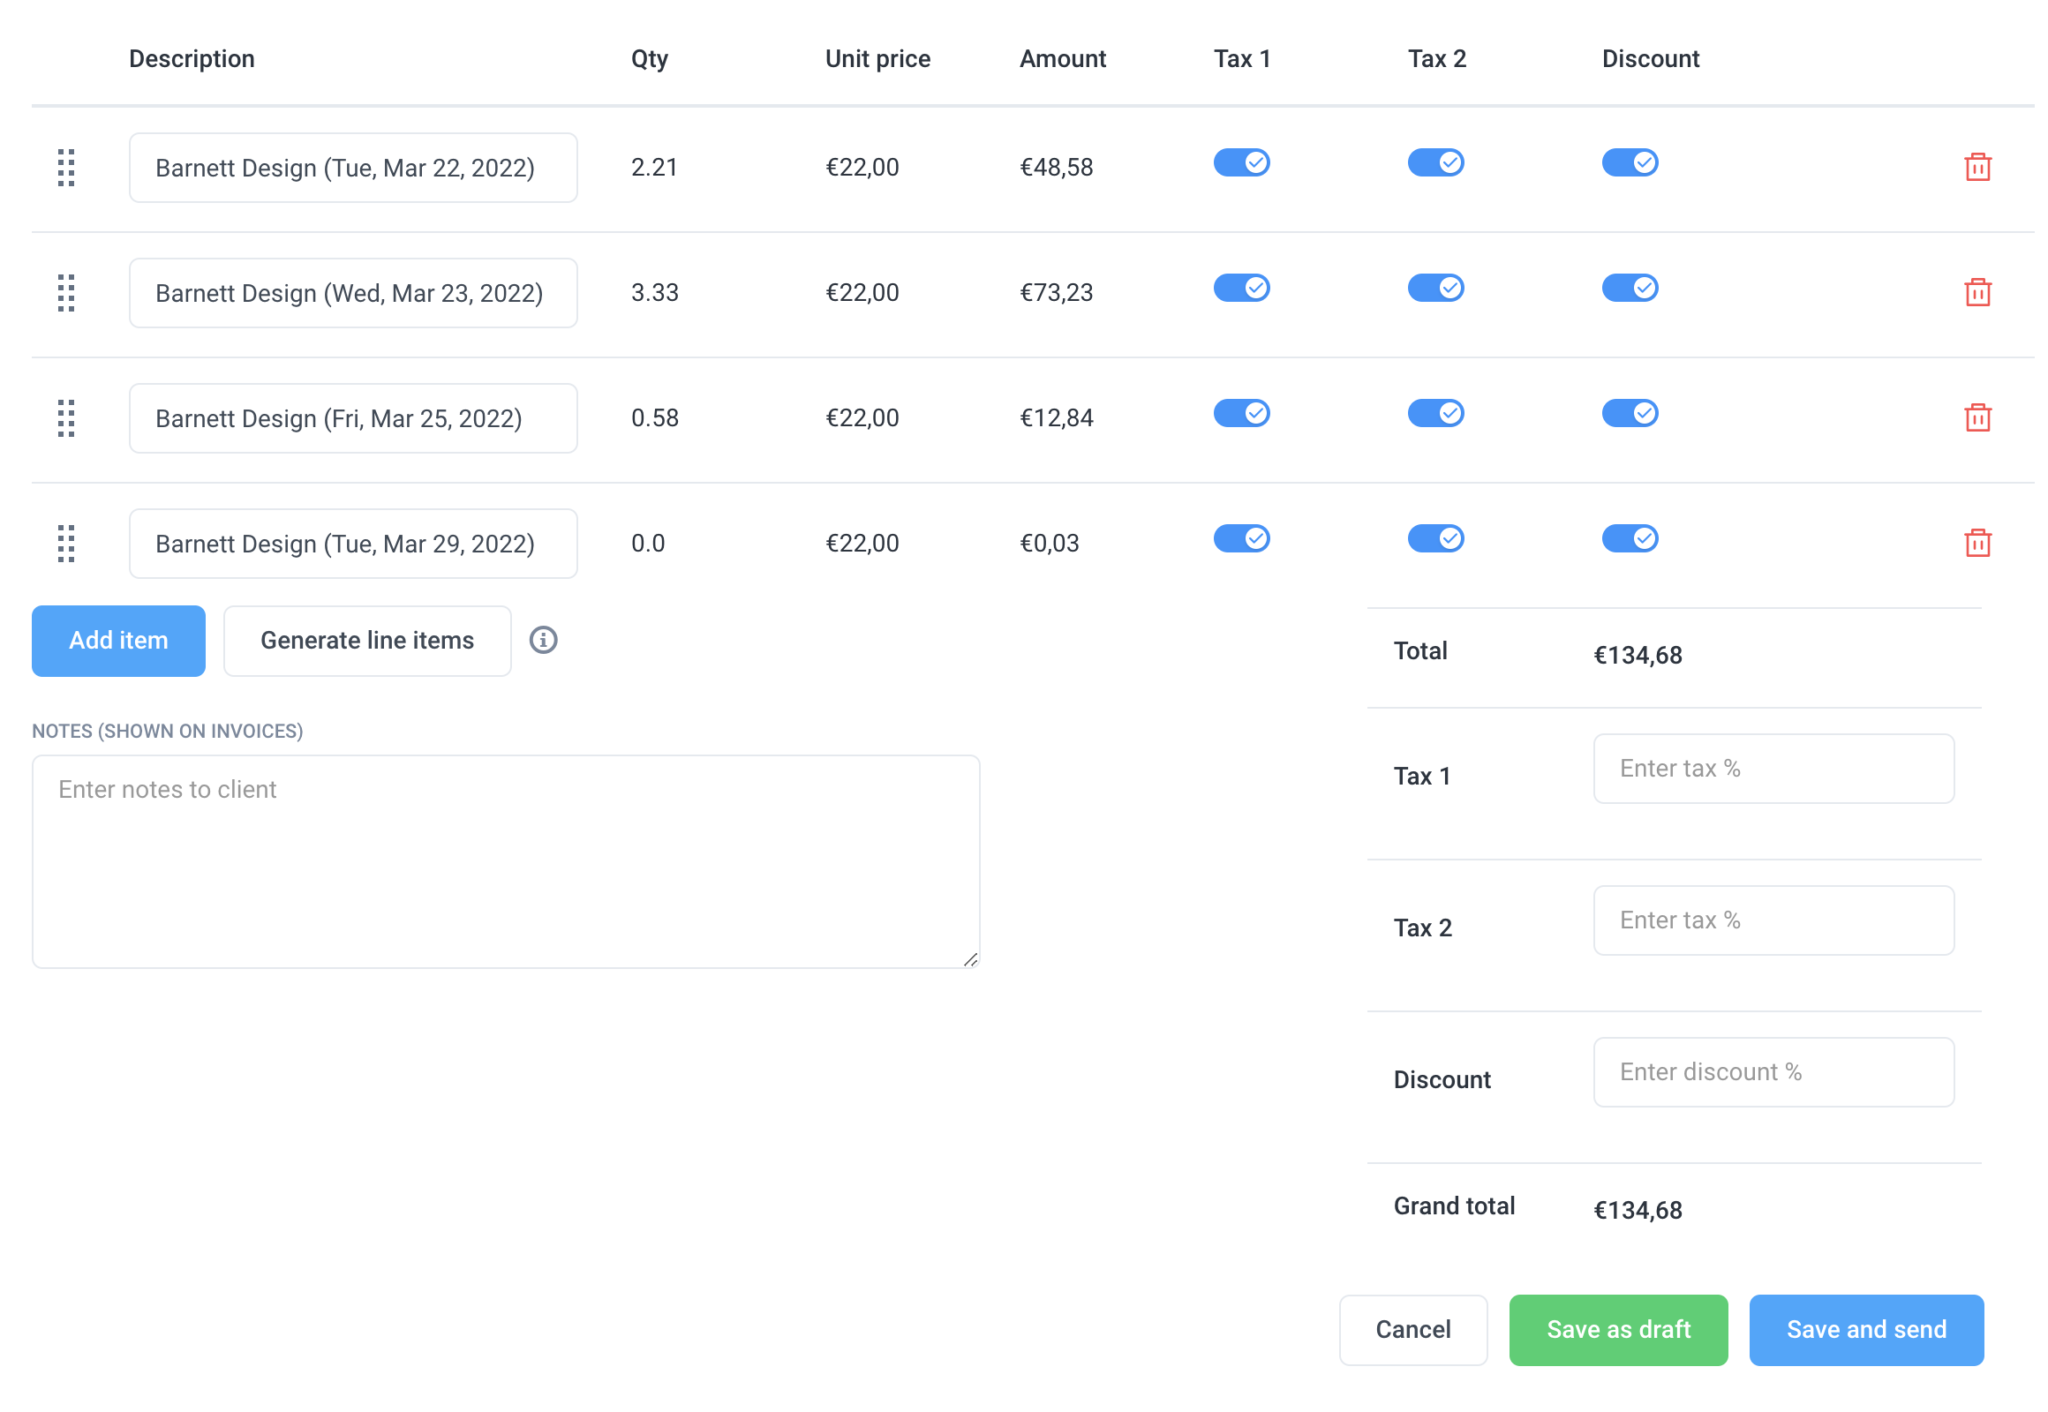Turn off Discount for the Mar 25 item
The image size is (2048, 1412).
1629,412
